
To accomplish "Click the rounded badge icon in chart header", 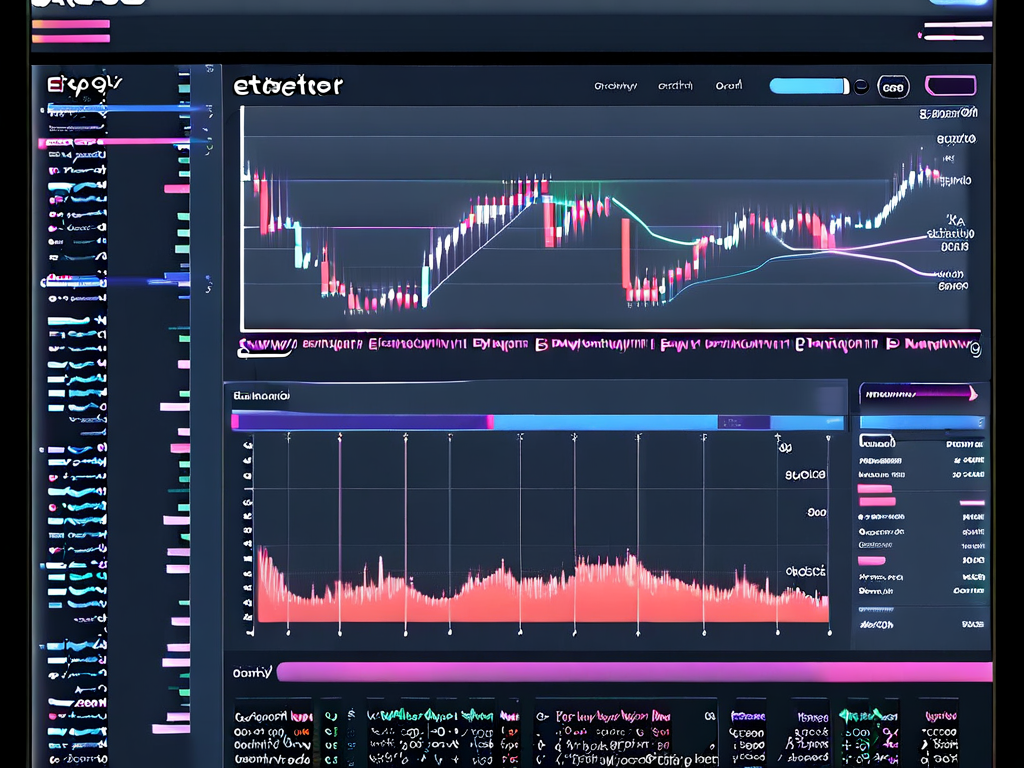I will [x=893, y=87].
